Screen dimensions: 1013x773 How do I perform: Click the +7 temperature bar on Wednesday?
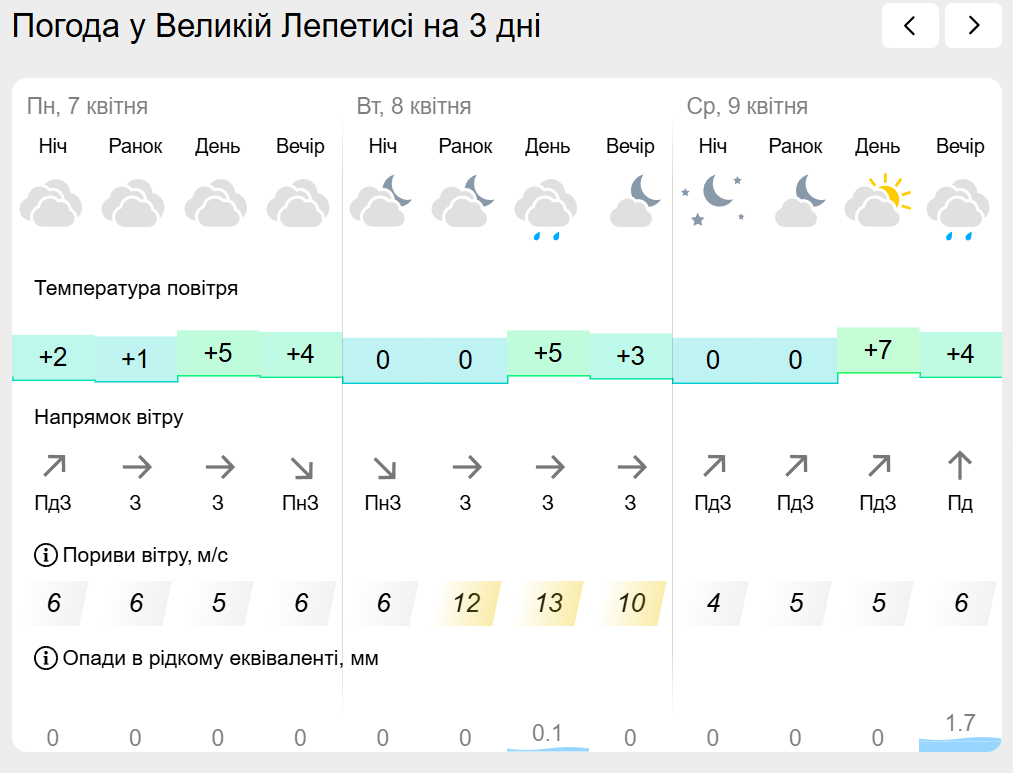point(878,350)
